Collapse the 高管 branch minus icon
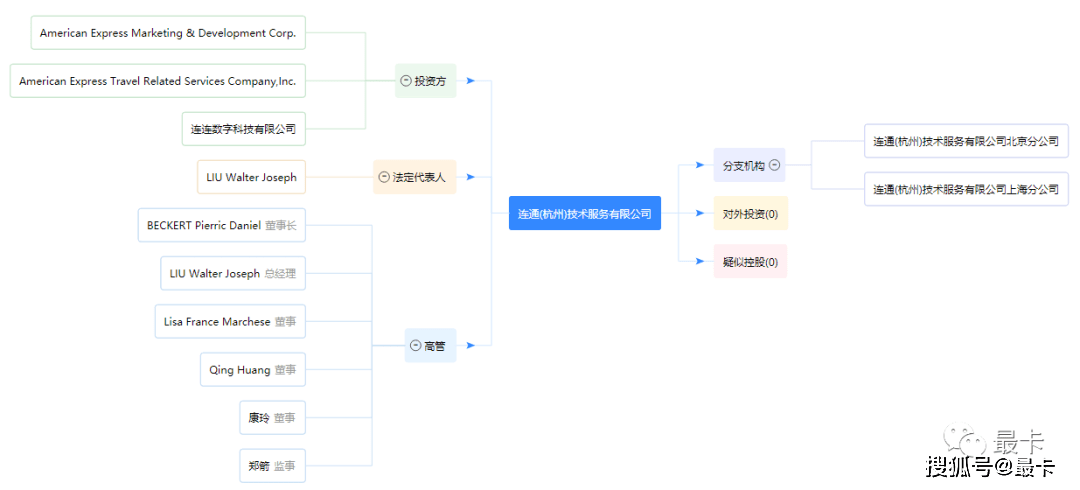This screenshot has width=1080, height=490. coord(415,346)
